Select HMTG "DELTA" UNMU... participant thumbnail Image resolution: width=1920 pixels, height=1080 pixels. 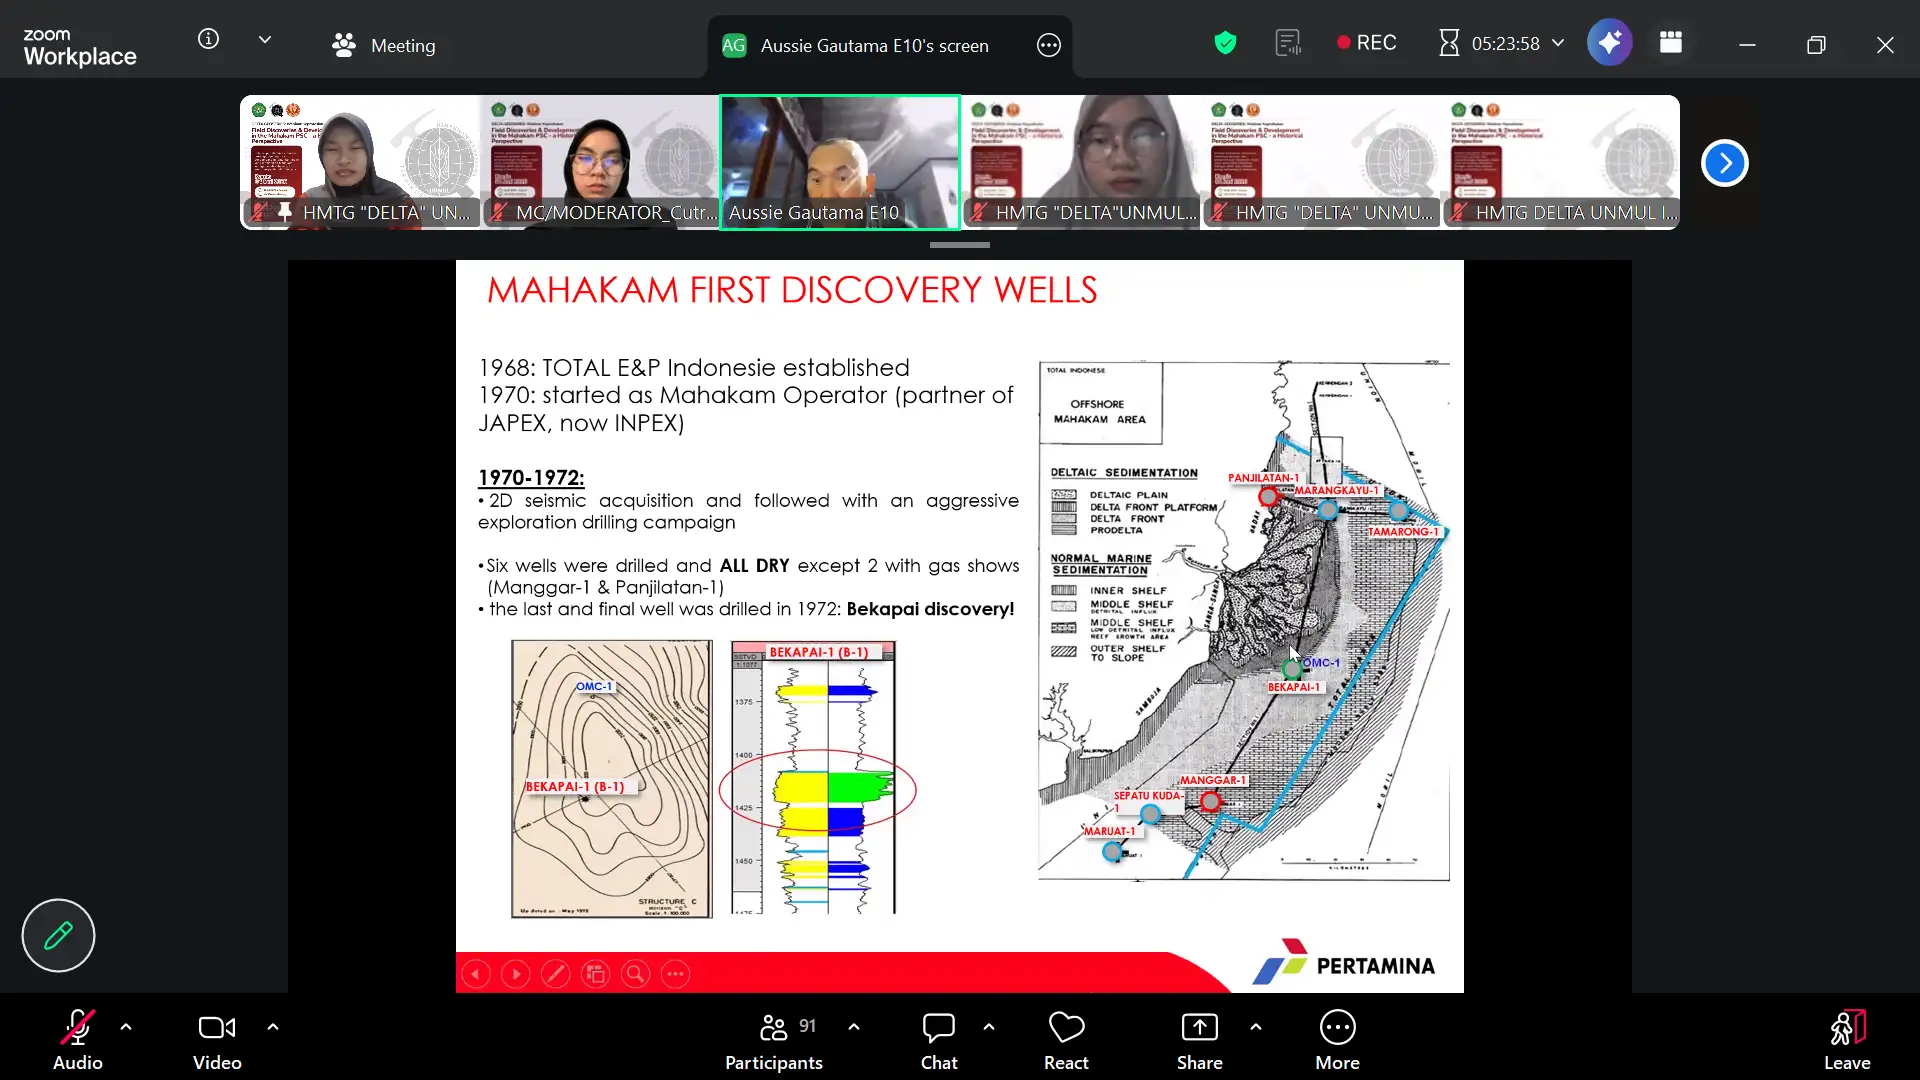1320,162
